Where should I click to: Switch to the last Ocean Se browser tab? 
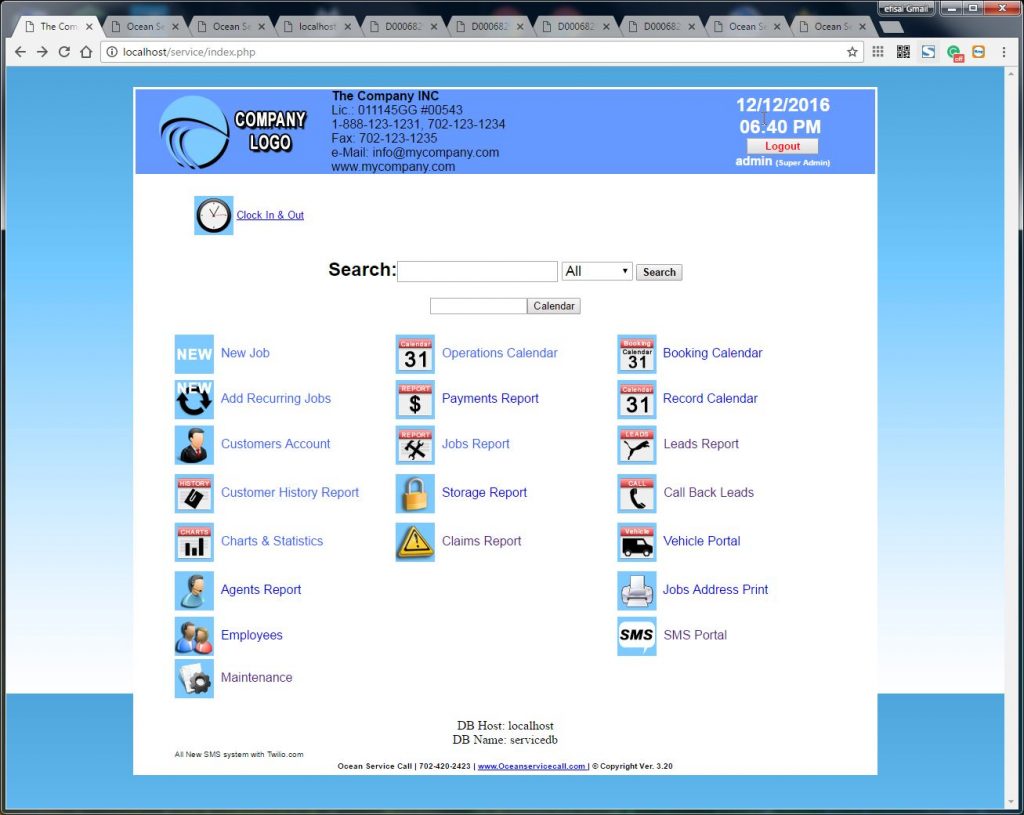pos(828,27)
